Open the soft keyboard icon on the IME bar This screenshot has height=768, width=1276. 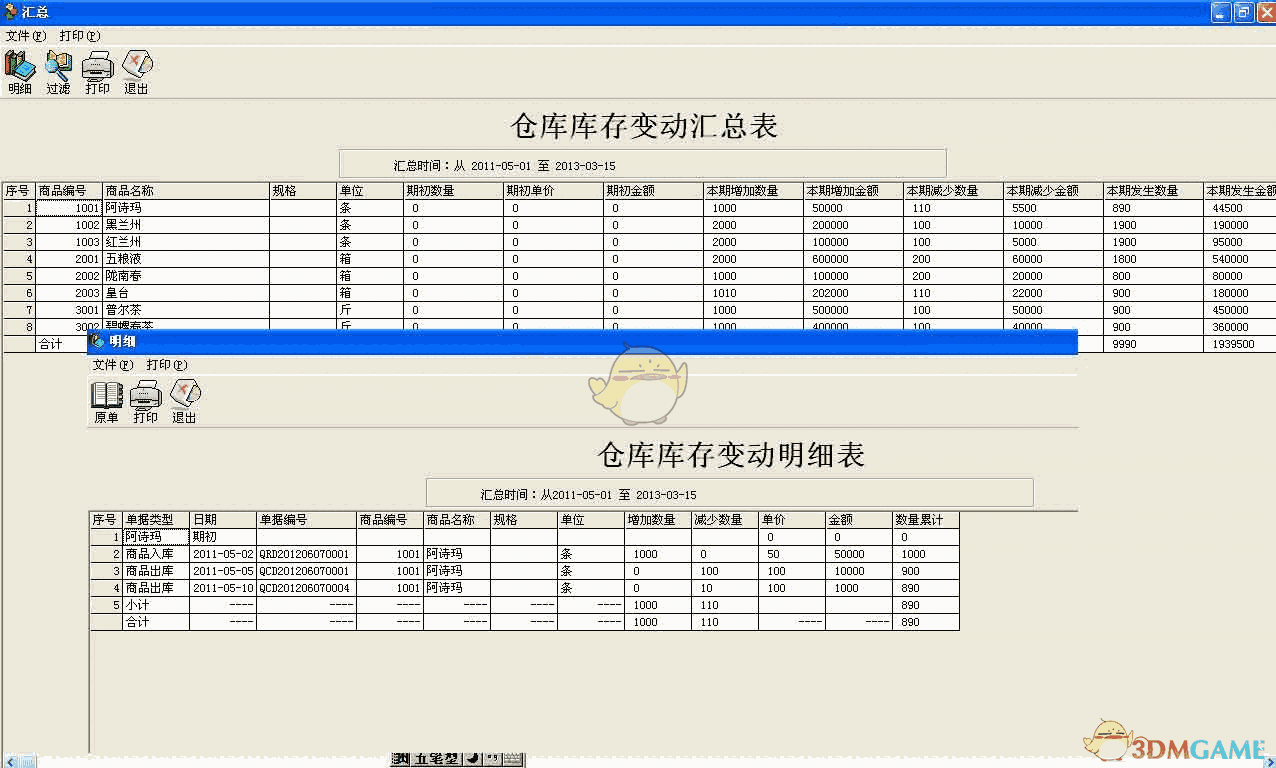tap(513, 760)
